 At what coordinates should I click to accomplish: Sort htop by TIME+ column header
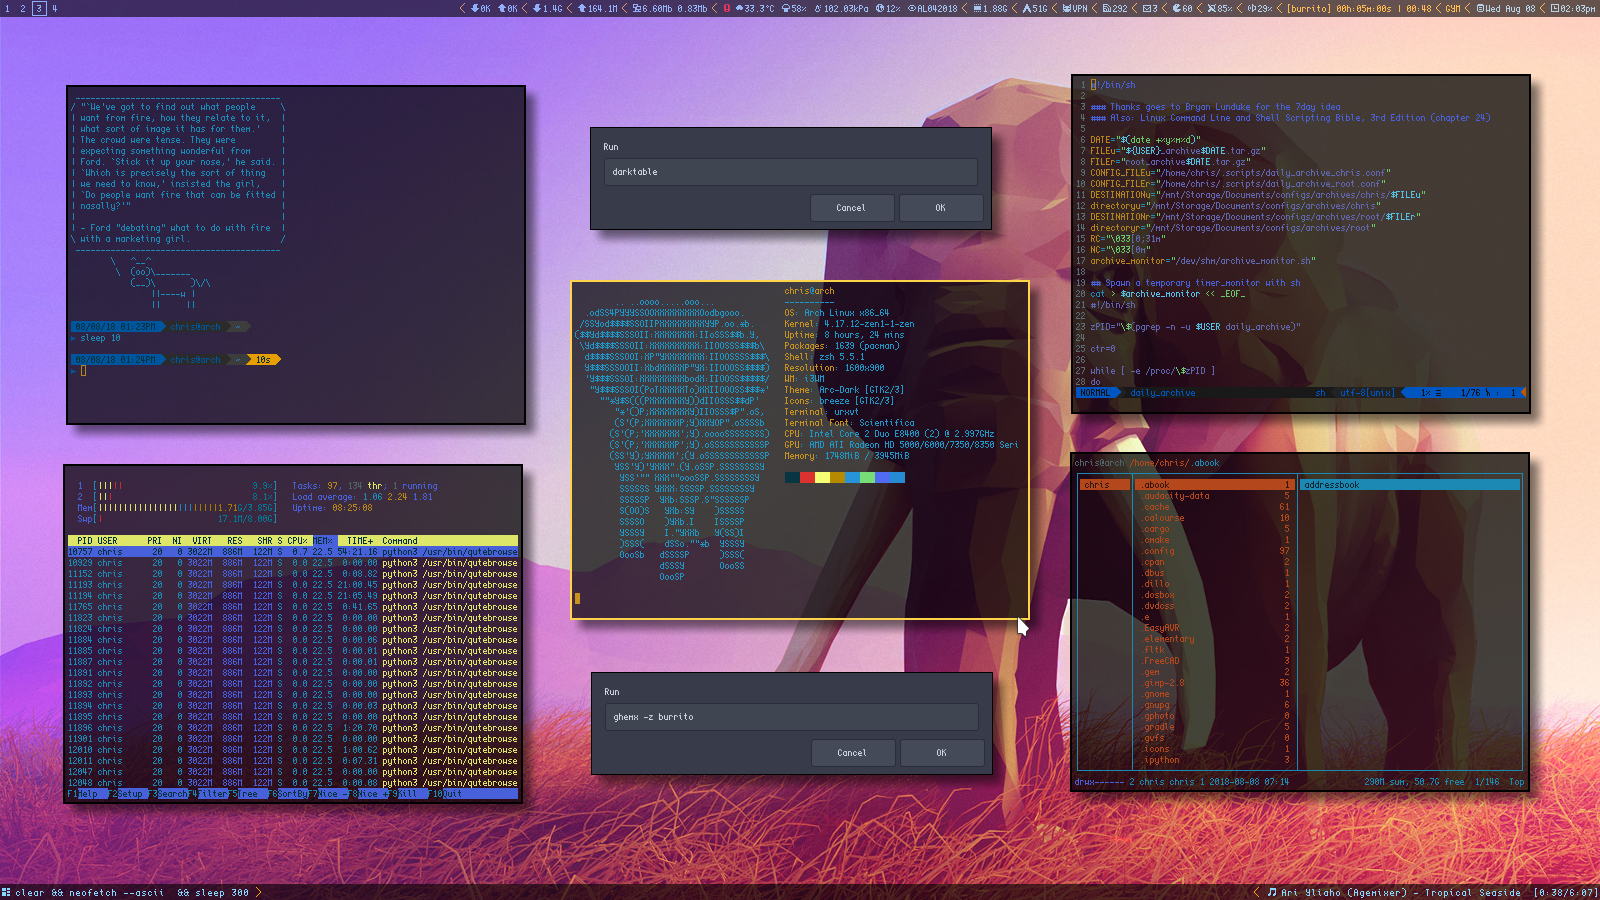tap(359, 541)
